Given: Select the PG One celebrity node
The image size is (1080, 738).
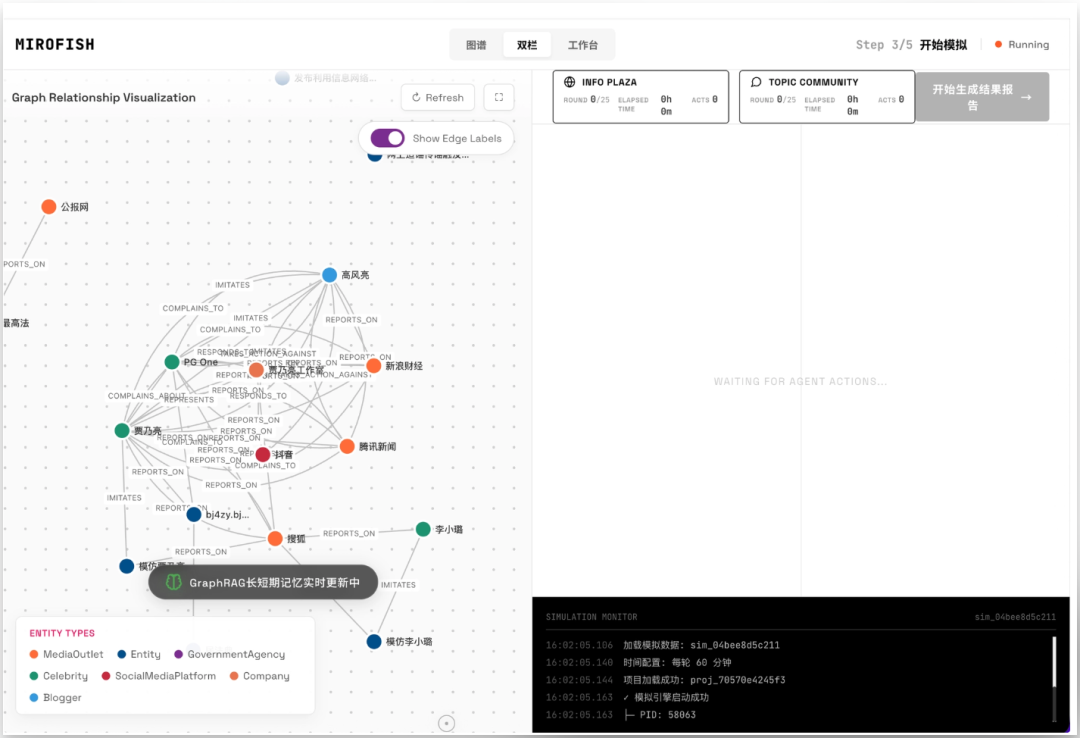Looking at the screenshot, I should (172, 362).
